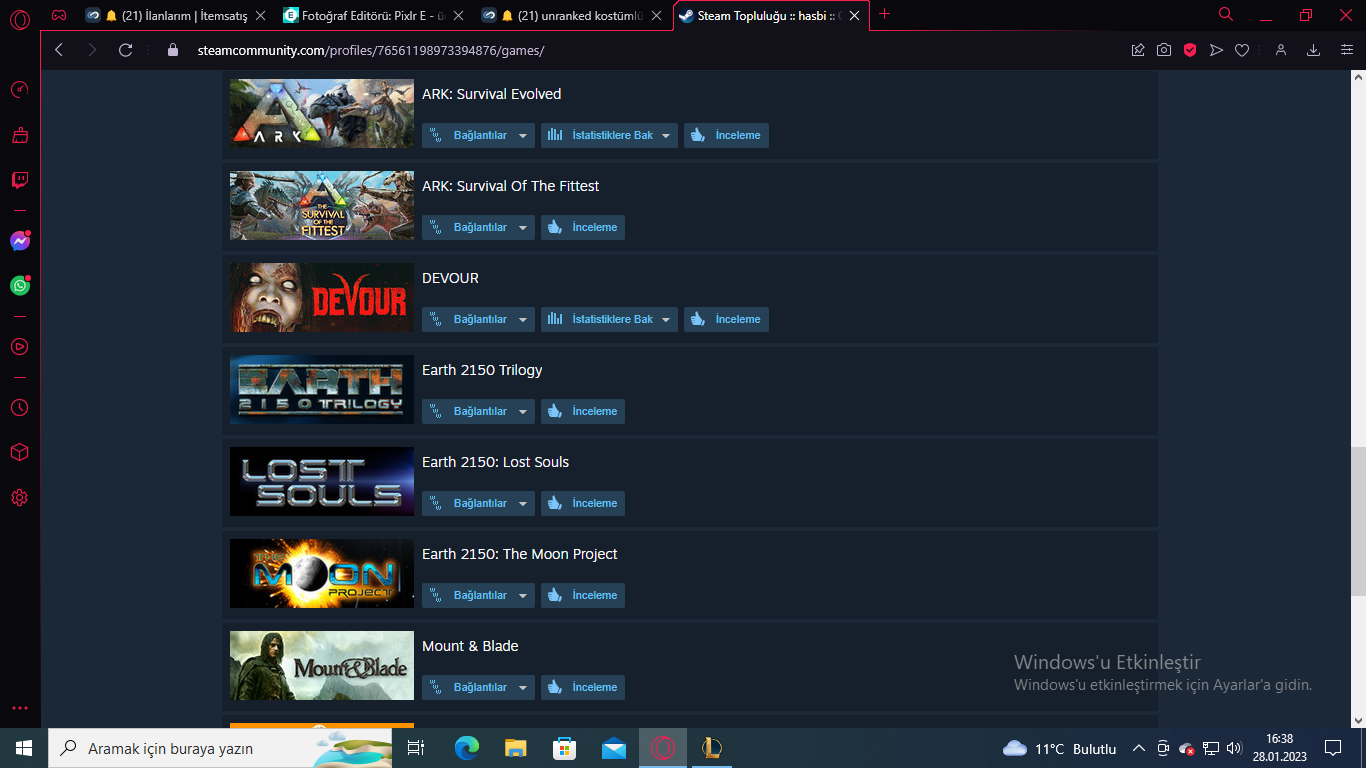Open Easy Setup sliders icon
Image resolution: width=1366 pixels, height=768 pixels.
pos(1347,50)
